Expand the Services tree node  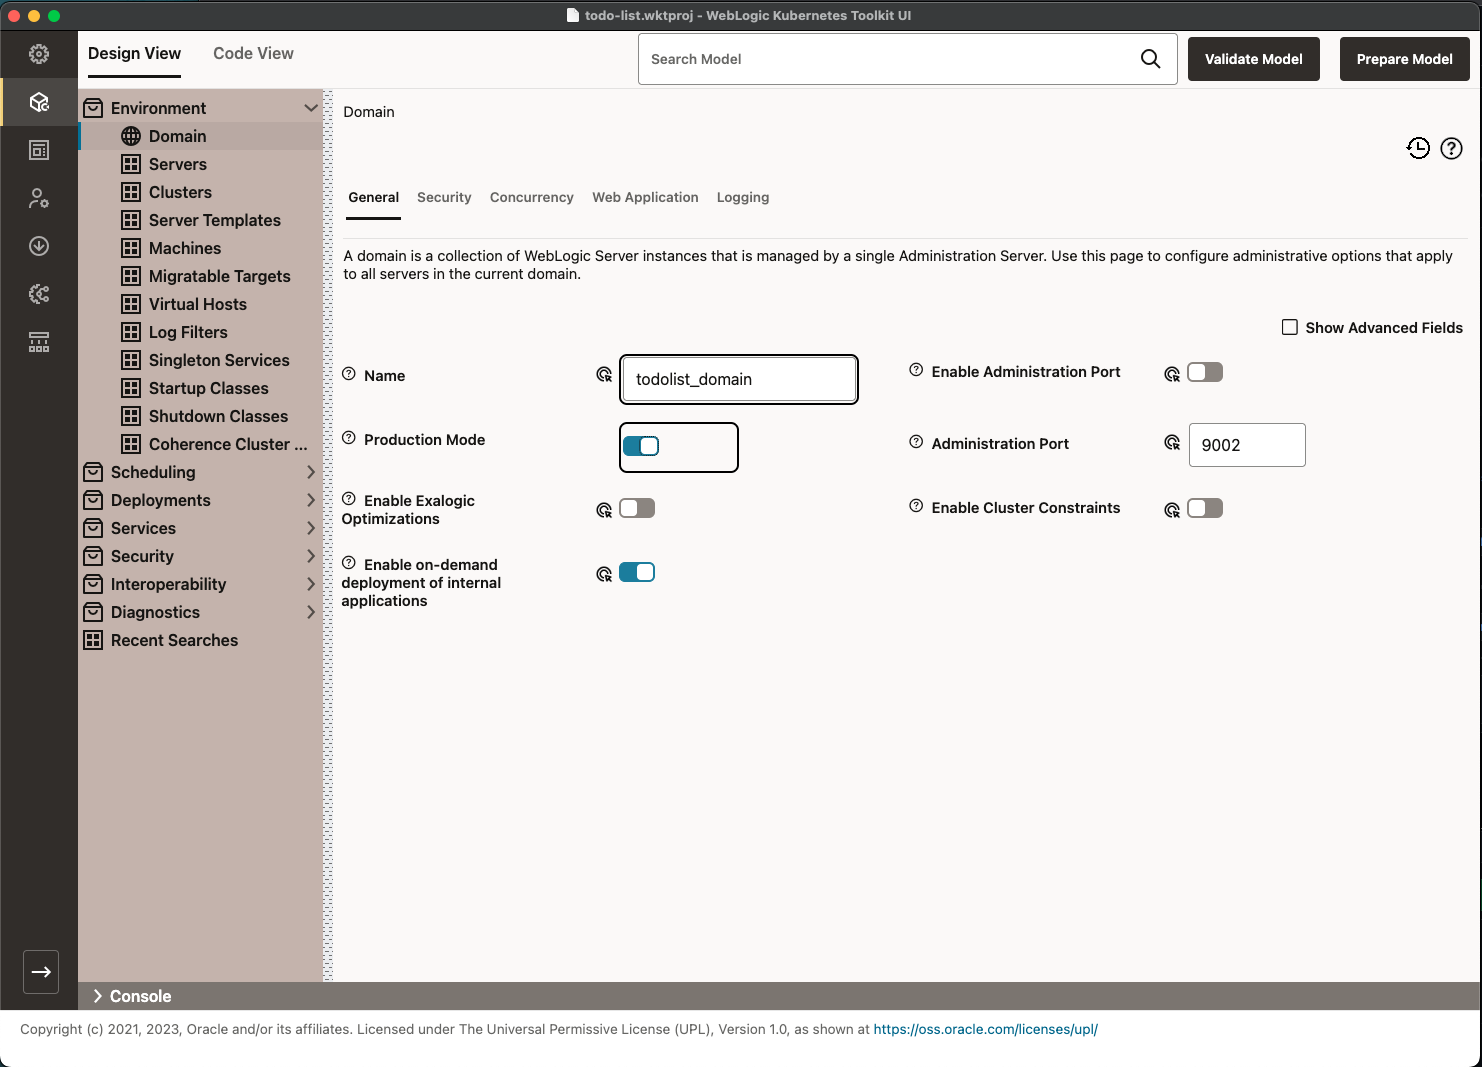pos(311,528)
